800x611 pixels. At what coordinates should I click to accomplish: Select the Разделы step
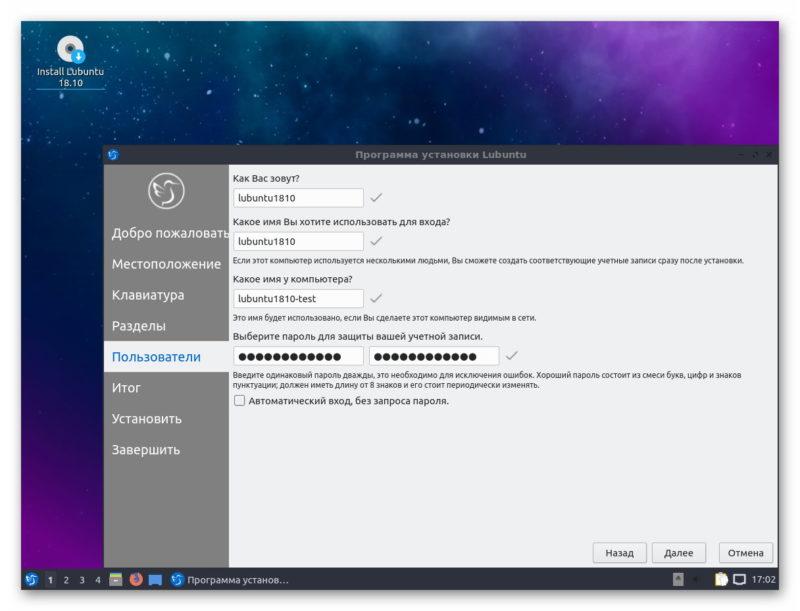[x=166, y=326]
